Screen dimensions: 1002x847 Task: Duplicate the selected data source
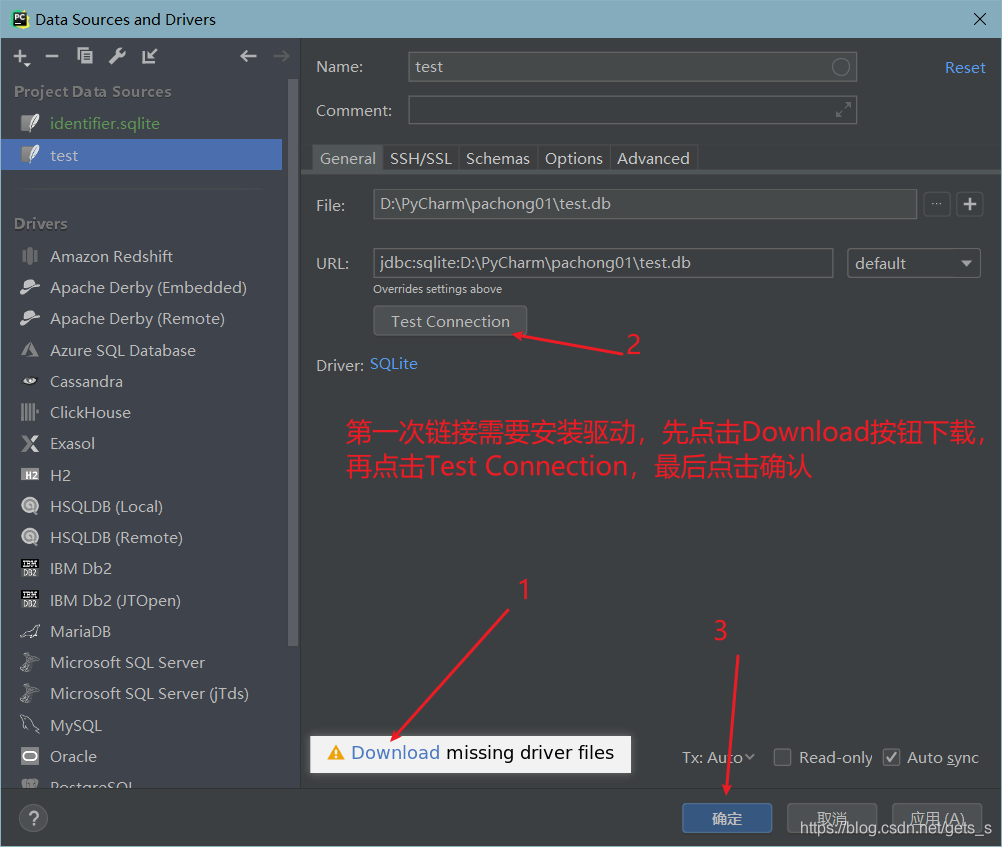pyautogui.click(x=84, y=56)
